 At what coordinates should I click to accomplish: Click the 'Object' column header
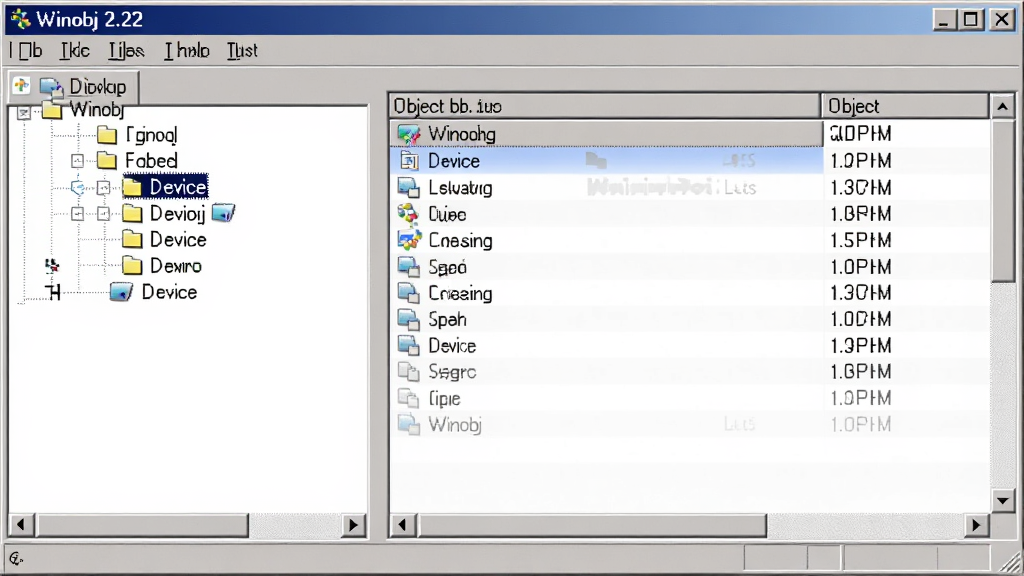click(x=905, y=106)
